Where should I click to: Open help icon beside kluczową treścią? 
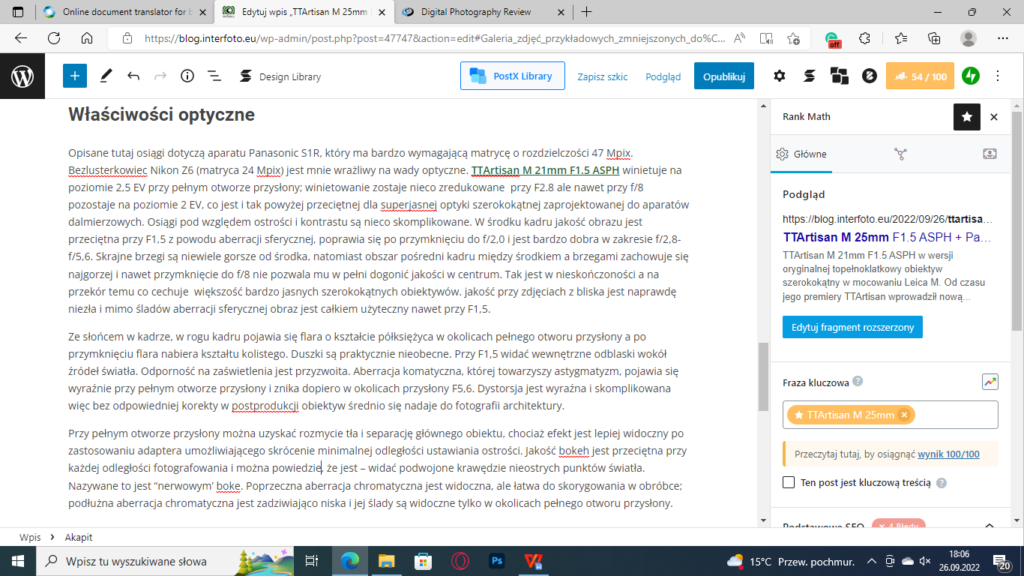click(941, 483)
